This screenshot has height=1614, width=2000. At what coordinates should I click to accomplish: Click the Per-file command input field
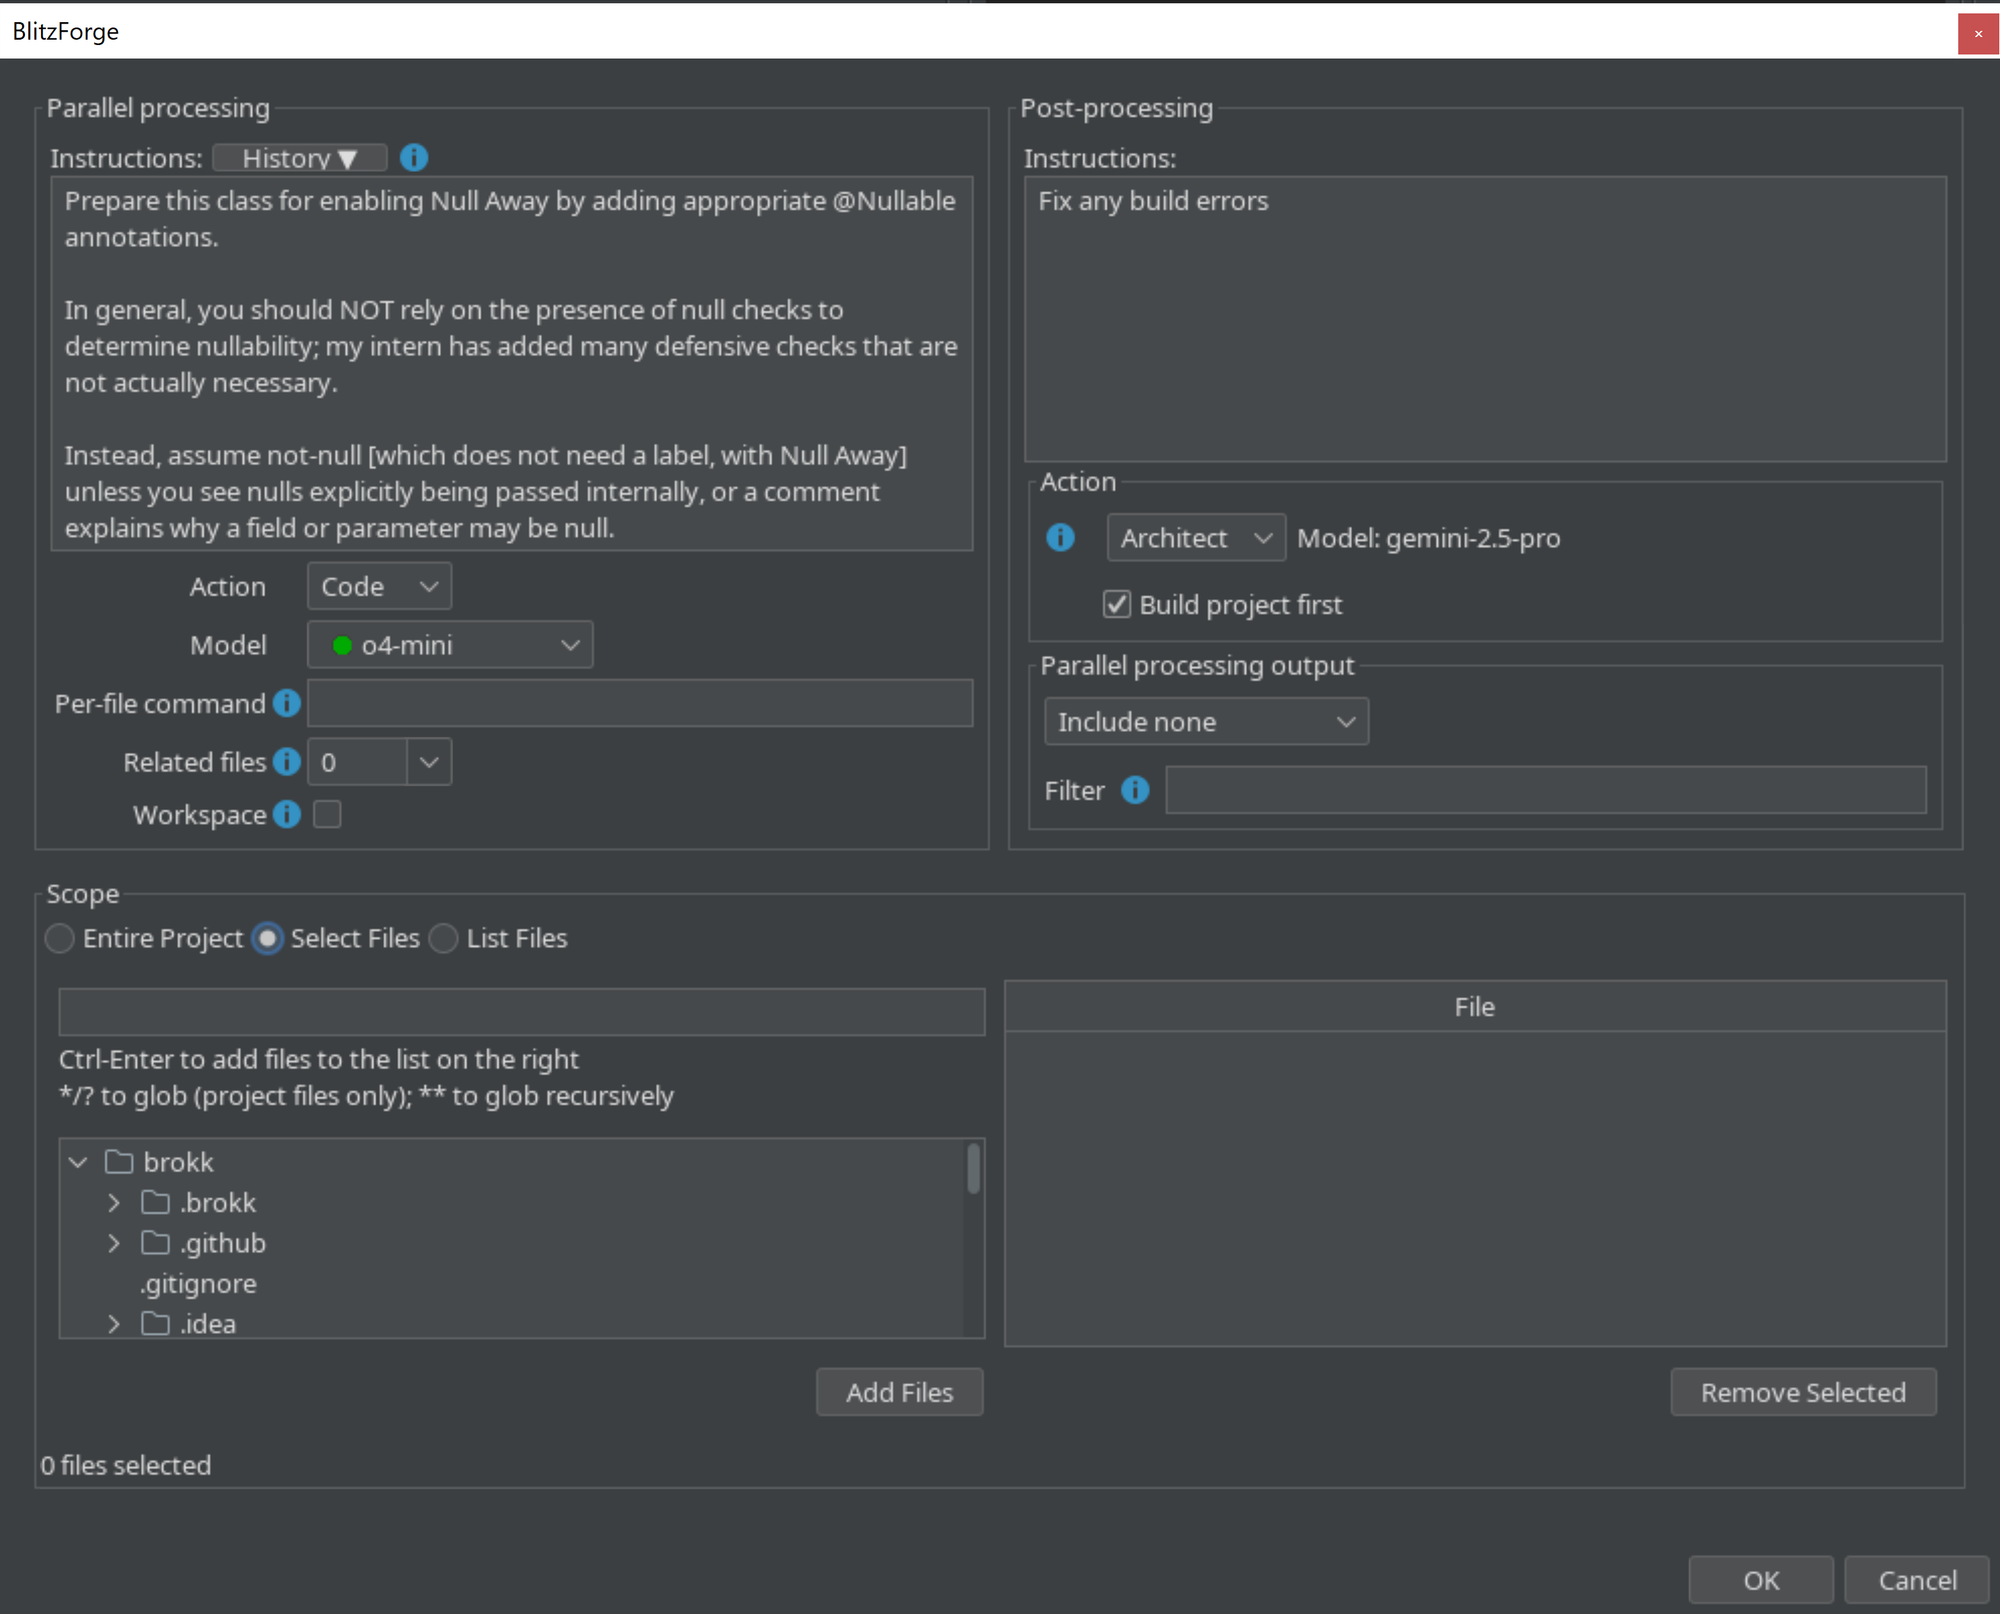coord(639,703)
